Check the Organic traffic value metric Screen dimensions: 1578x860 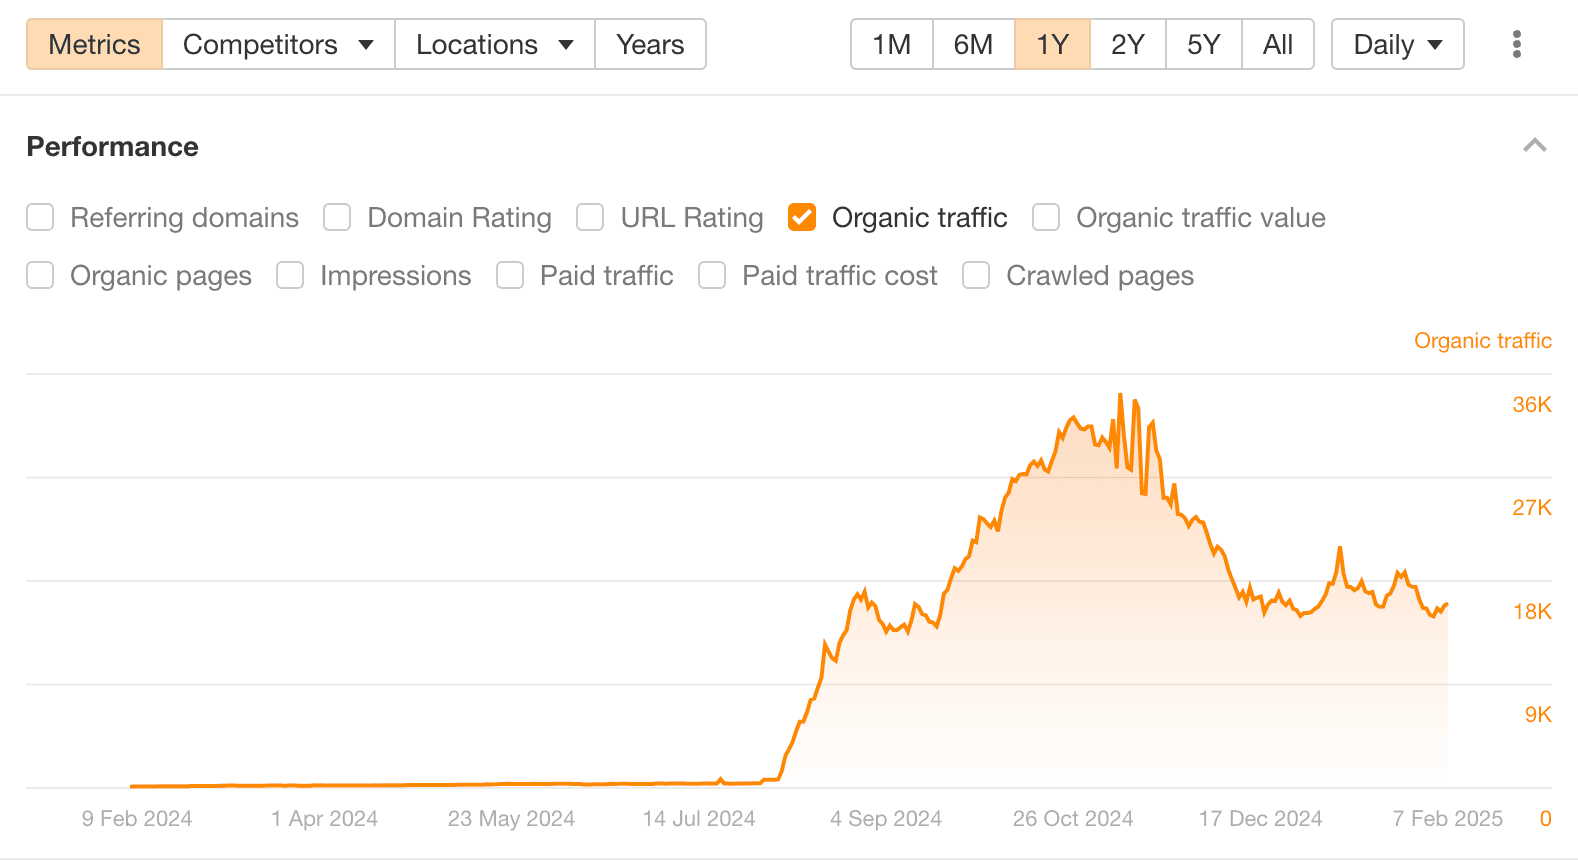click(1046, 217)
